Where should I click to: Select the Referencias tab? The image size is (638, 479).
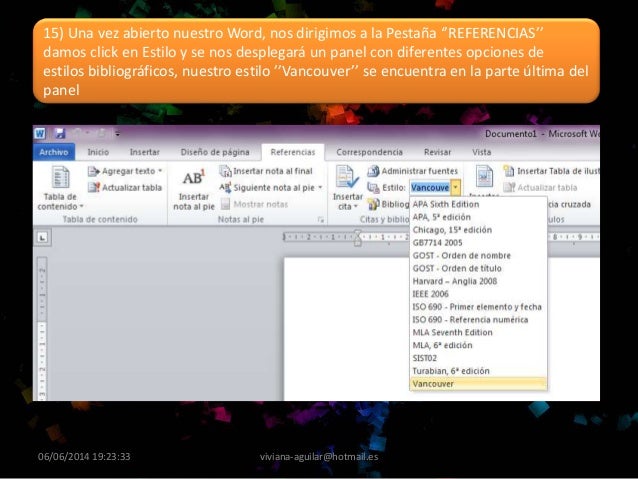[293, 152]
